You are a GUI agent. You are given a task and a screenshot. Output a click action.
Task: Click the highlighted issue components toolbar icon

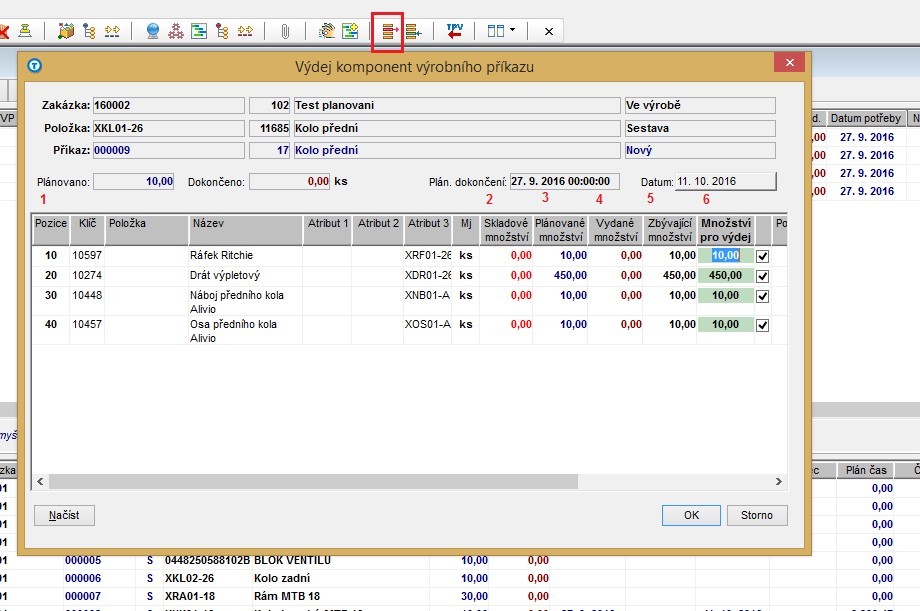click(x=388, y=31)
